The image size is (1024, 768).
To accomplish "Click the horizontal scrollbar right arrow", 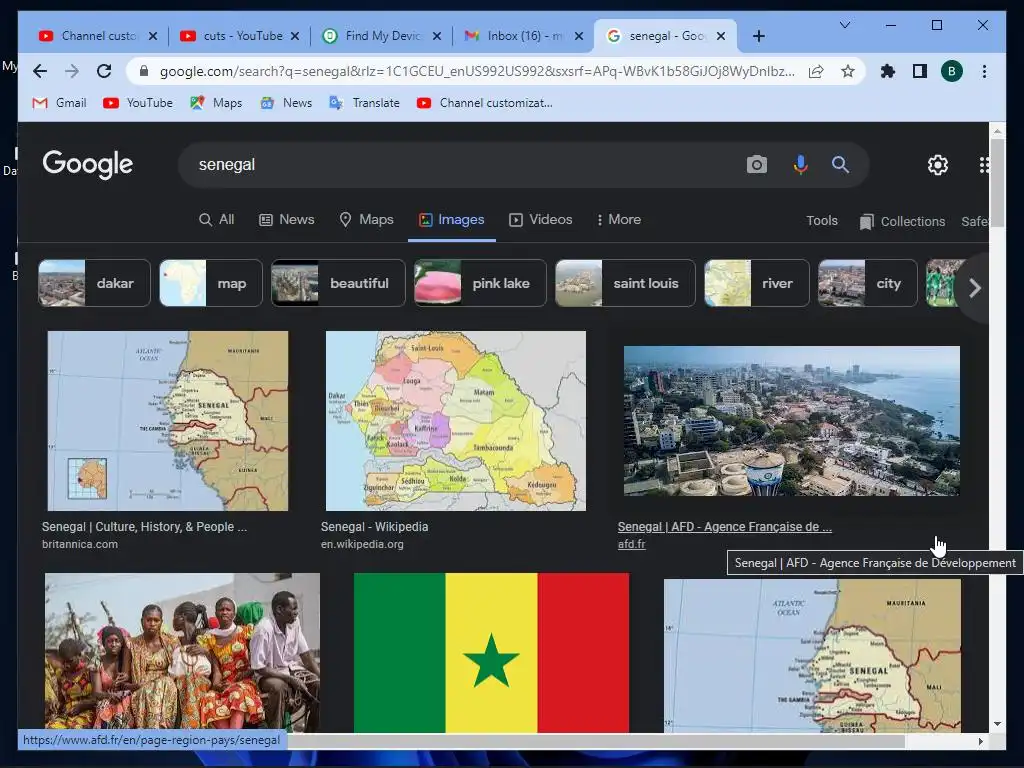I will pos(980,741).
